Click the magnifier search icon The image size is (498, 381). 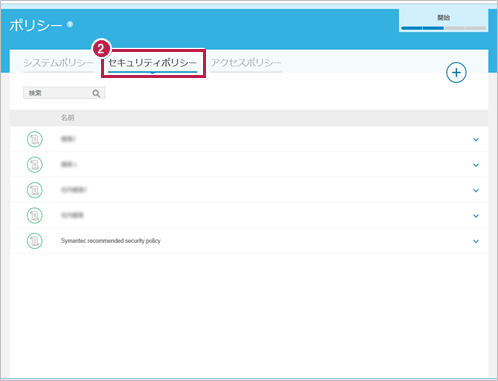(x=96, y=93)
